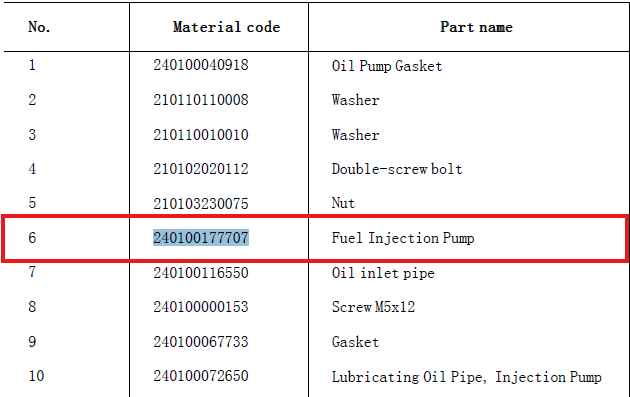Select the Oil Pump Gasket entry

click(x=387, y=66)
